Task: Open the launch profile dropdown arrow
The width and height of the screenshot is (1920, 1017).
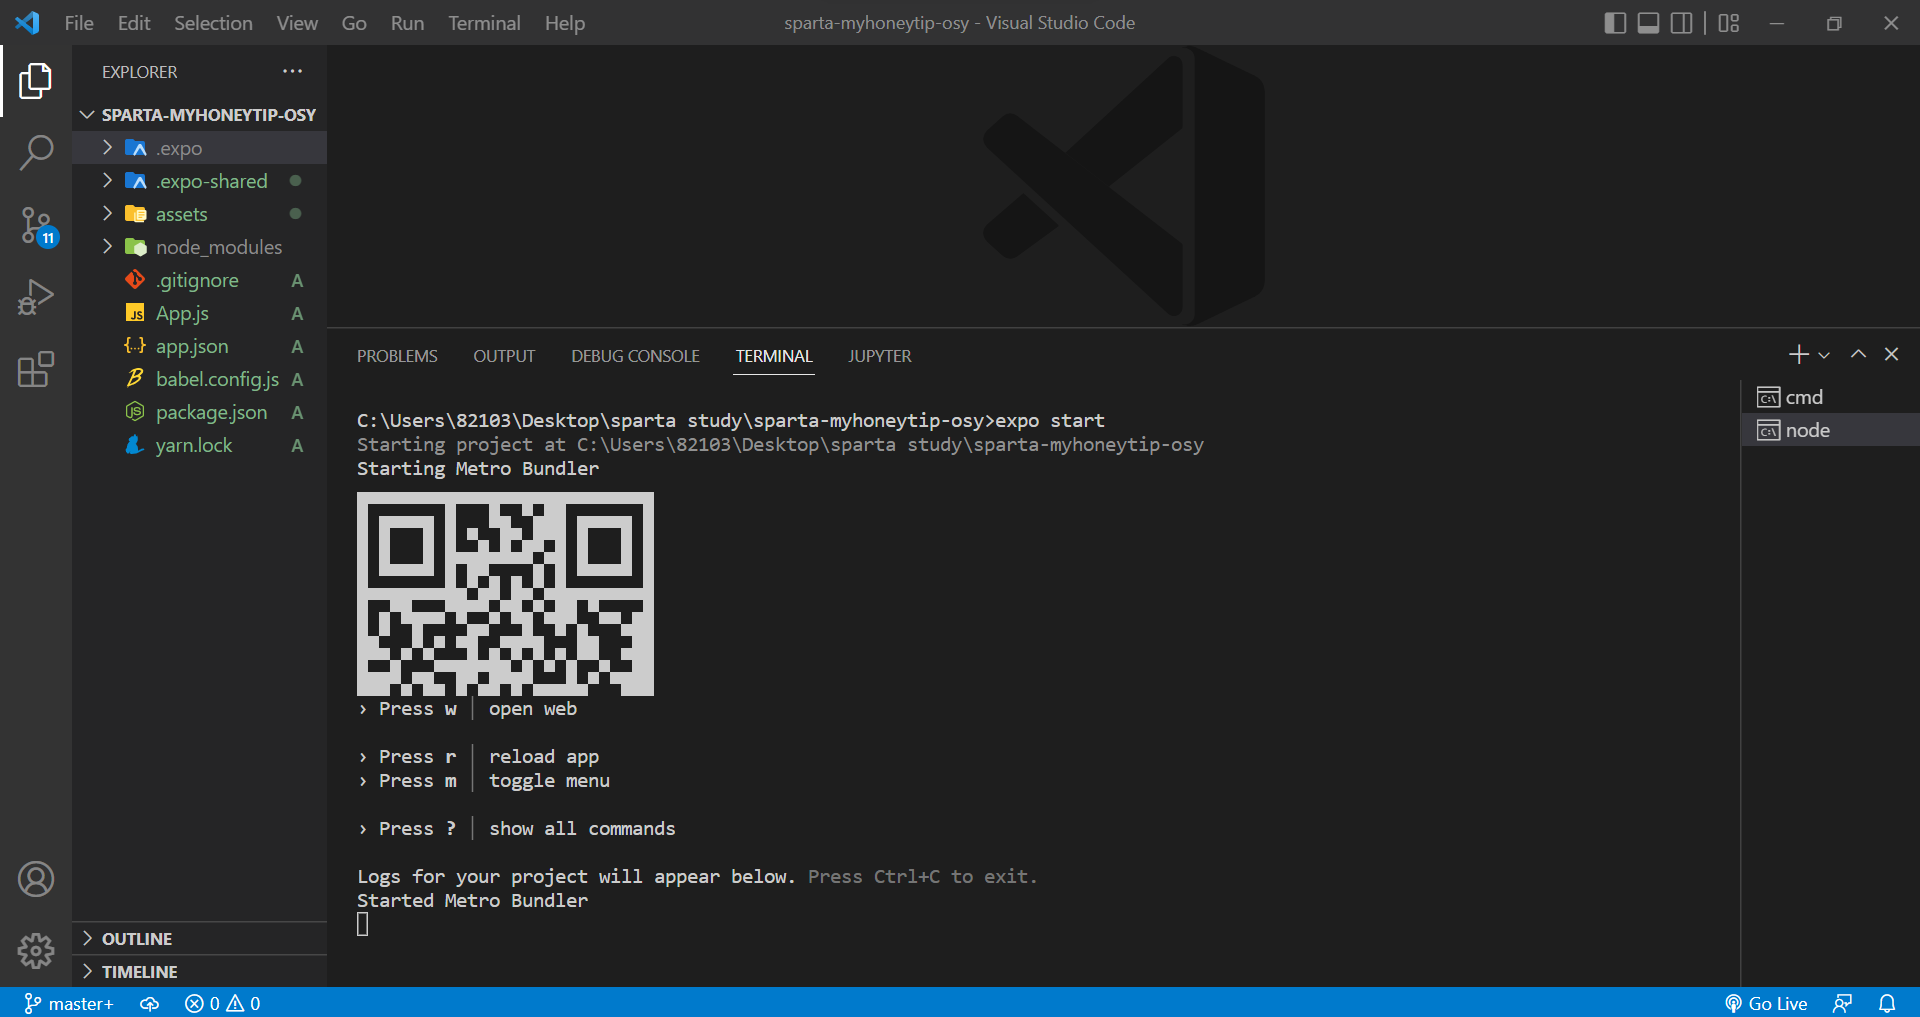Action: point(1824,355)
